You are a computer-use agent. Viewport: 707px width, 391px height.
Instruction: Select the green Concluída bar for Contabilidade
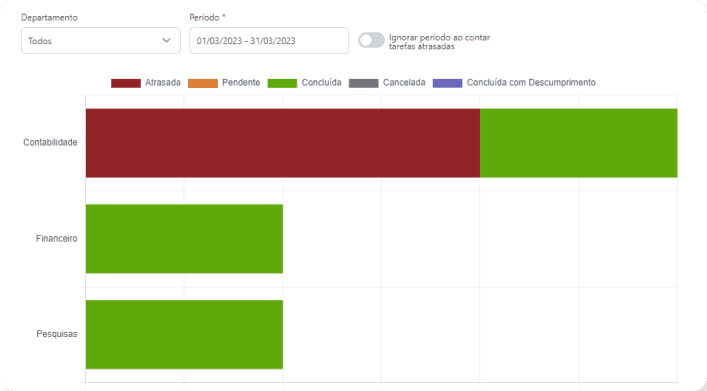[x=578, y=143]
